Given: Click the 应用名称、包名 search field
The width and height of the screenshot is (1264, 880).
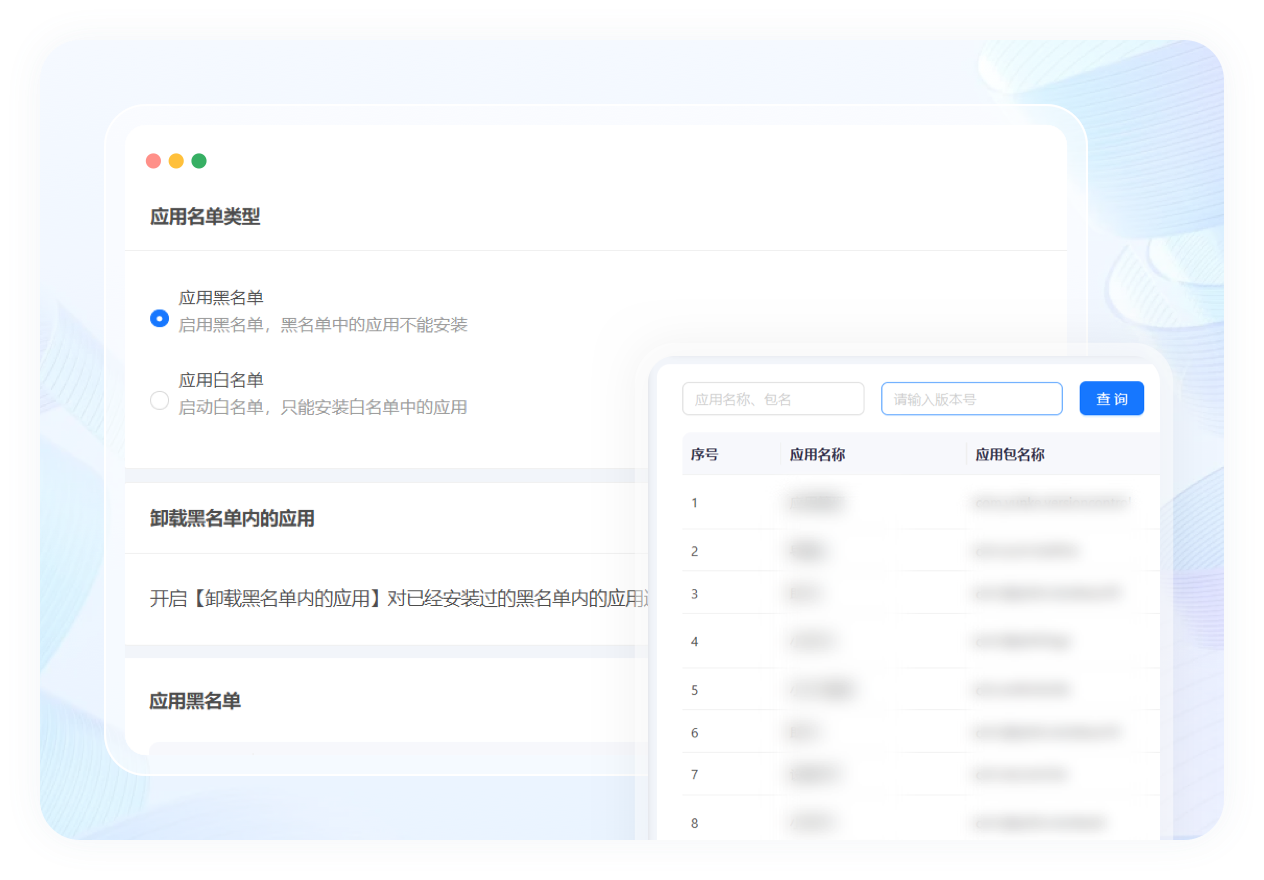Looking at the screenshot, I should pos(772,399).
